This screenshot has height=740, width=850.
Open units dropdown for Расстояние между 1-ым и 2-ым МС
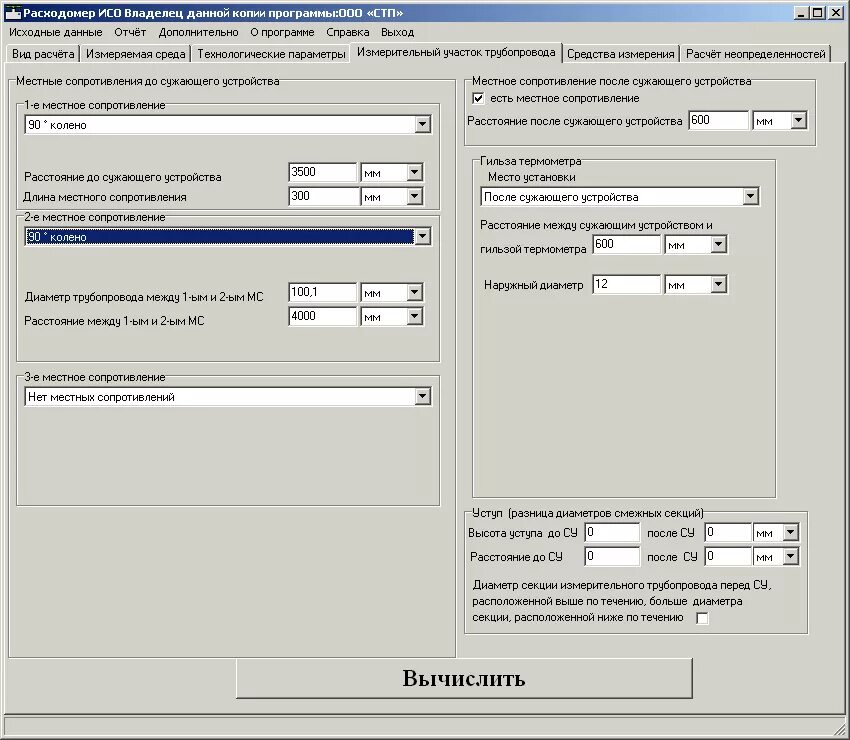[415, 317]
